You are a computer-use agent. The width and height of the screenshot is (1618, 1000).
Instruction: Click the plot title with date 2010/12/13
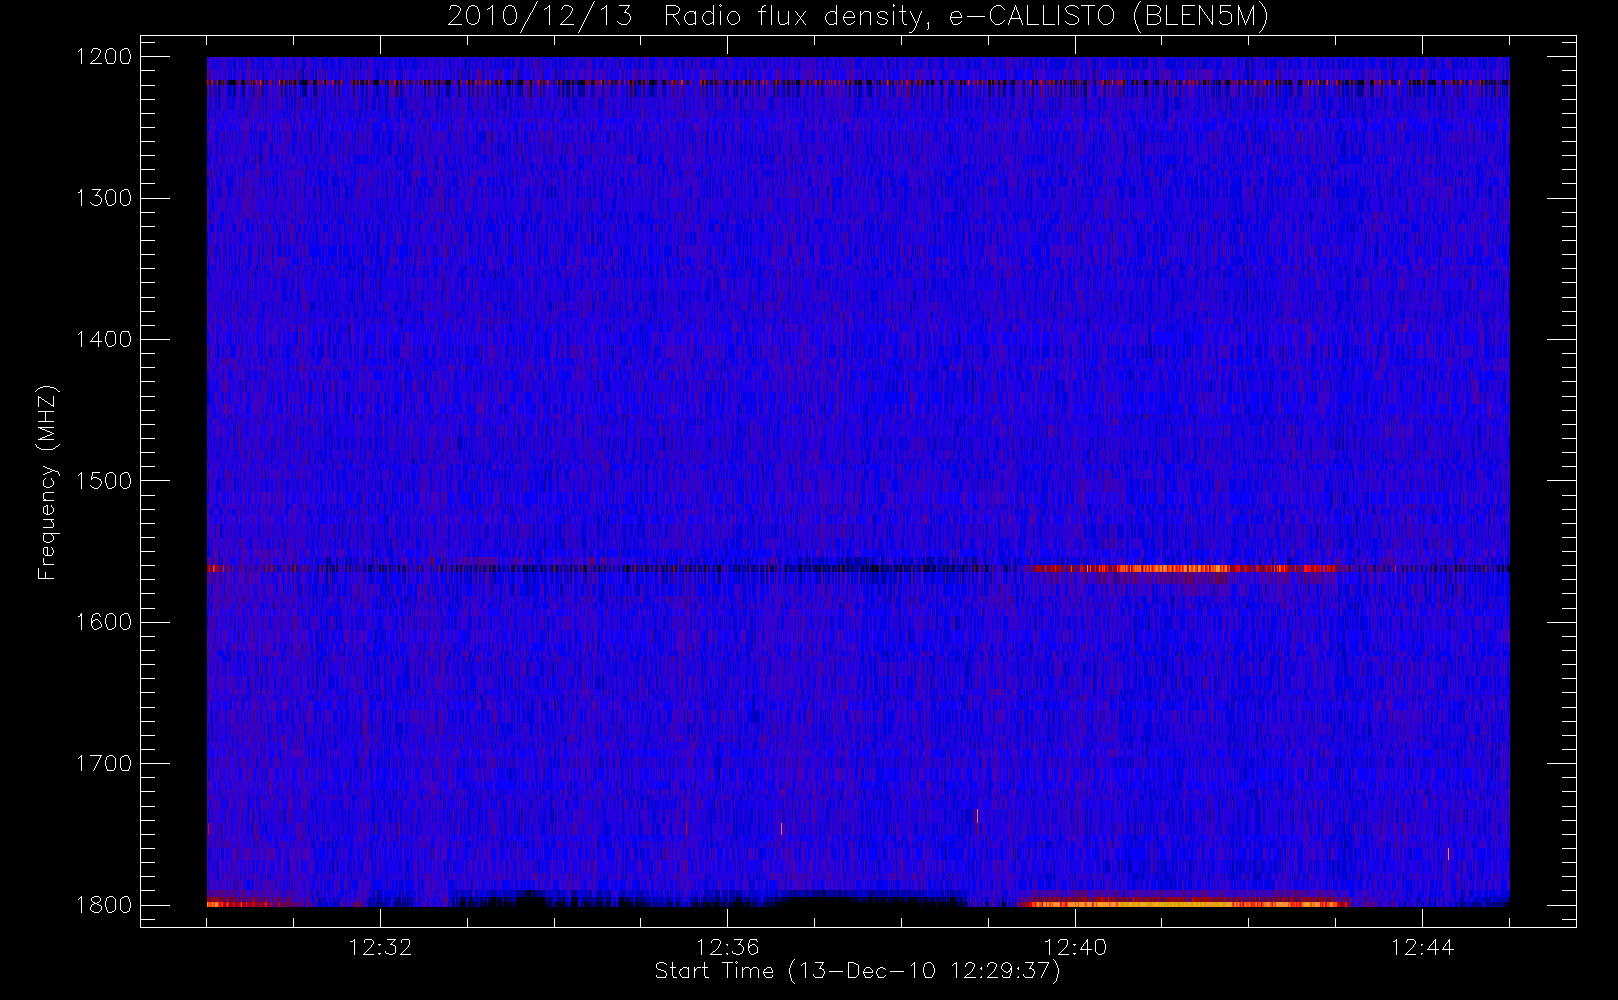click(858, 17)
